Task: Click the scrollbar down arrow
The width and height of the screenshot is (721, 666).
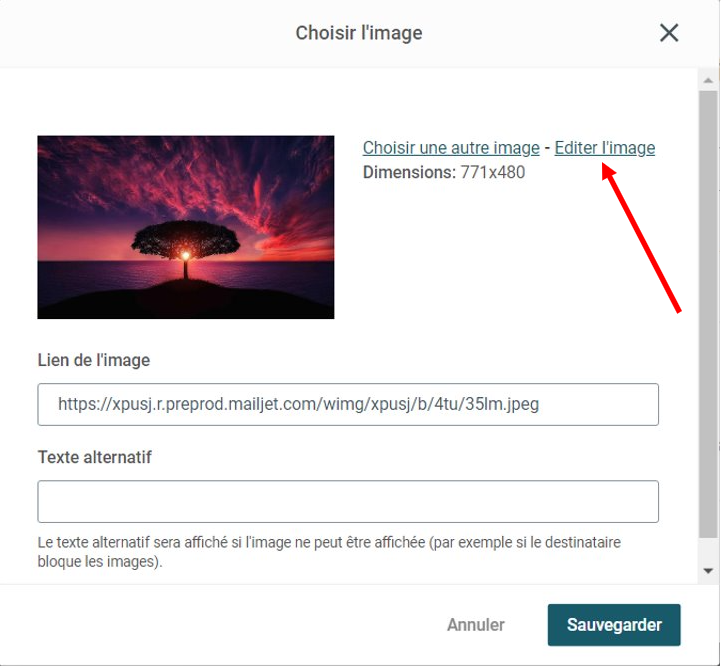Action: click(708, 571)
